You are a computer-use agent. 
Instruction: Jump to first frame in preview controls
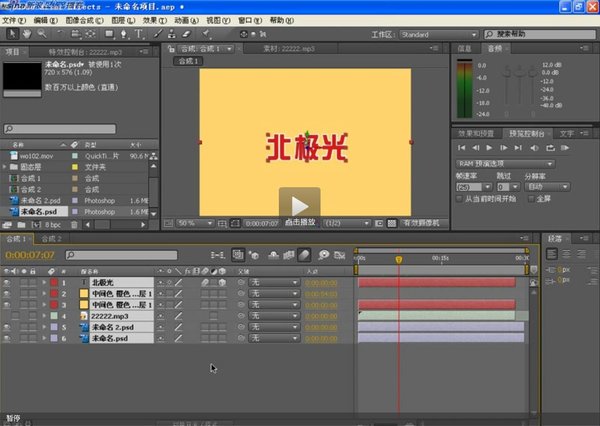(461, 147)
